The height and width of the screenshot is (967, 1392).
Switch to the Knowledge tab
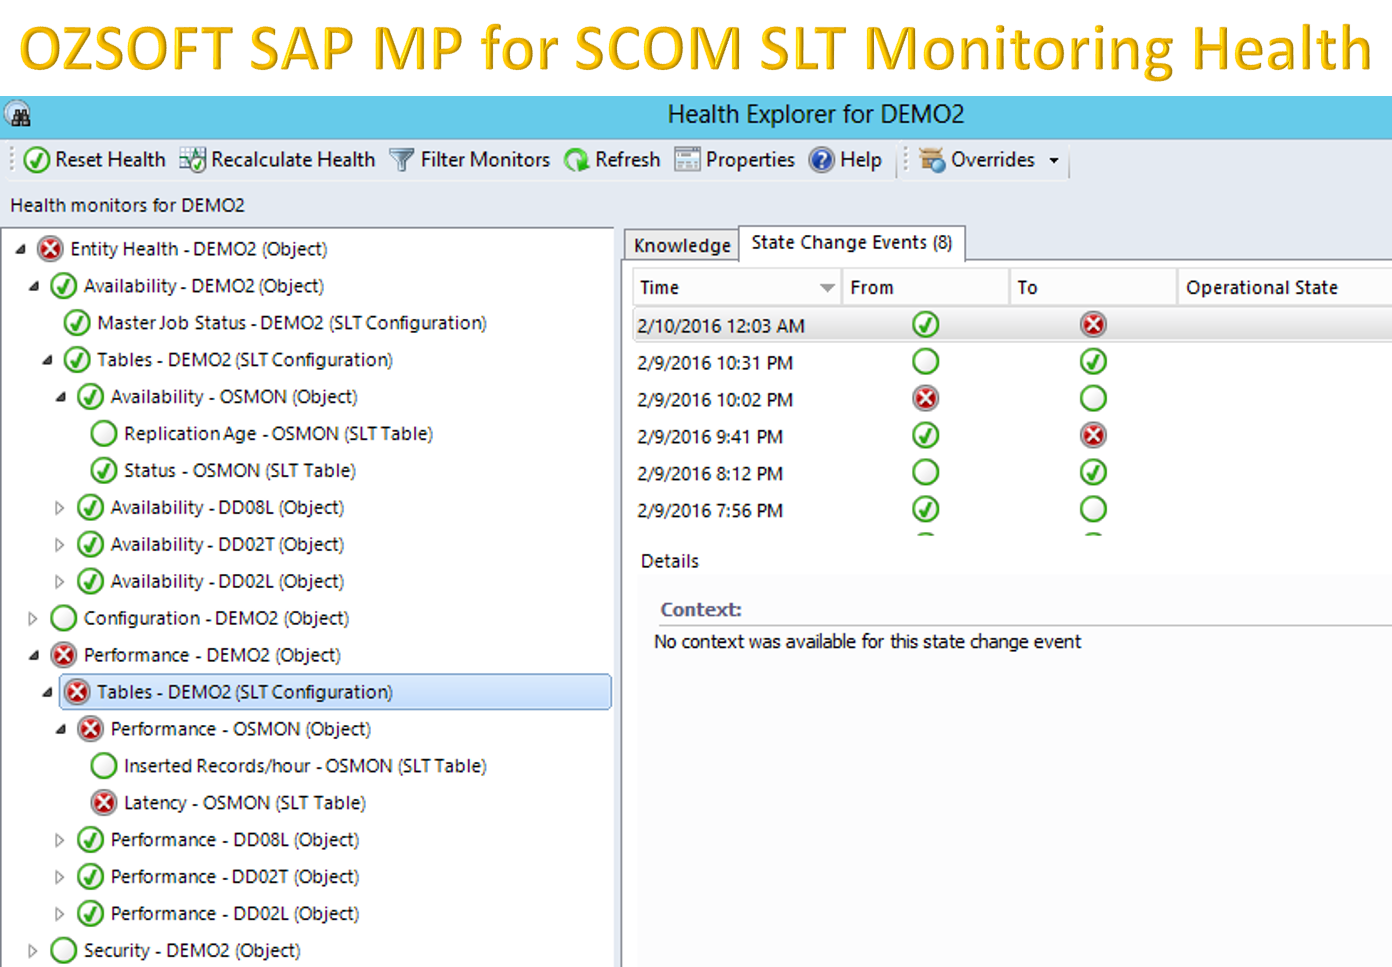coord(680,245)
